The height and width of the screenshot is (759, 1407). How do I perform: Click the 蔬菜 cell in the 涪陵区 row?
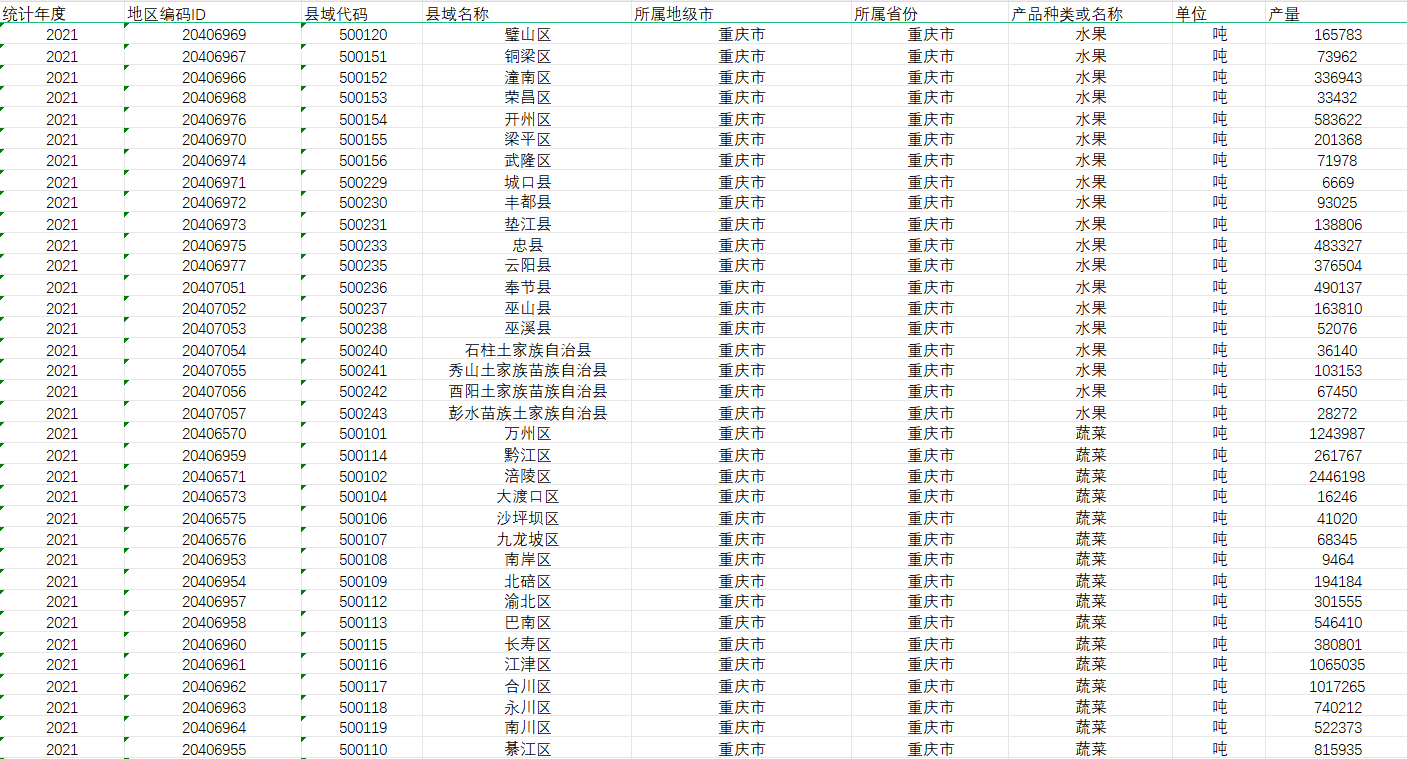tap(1090, 477)
